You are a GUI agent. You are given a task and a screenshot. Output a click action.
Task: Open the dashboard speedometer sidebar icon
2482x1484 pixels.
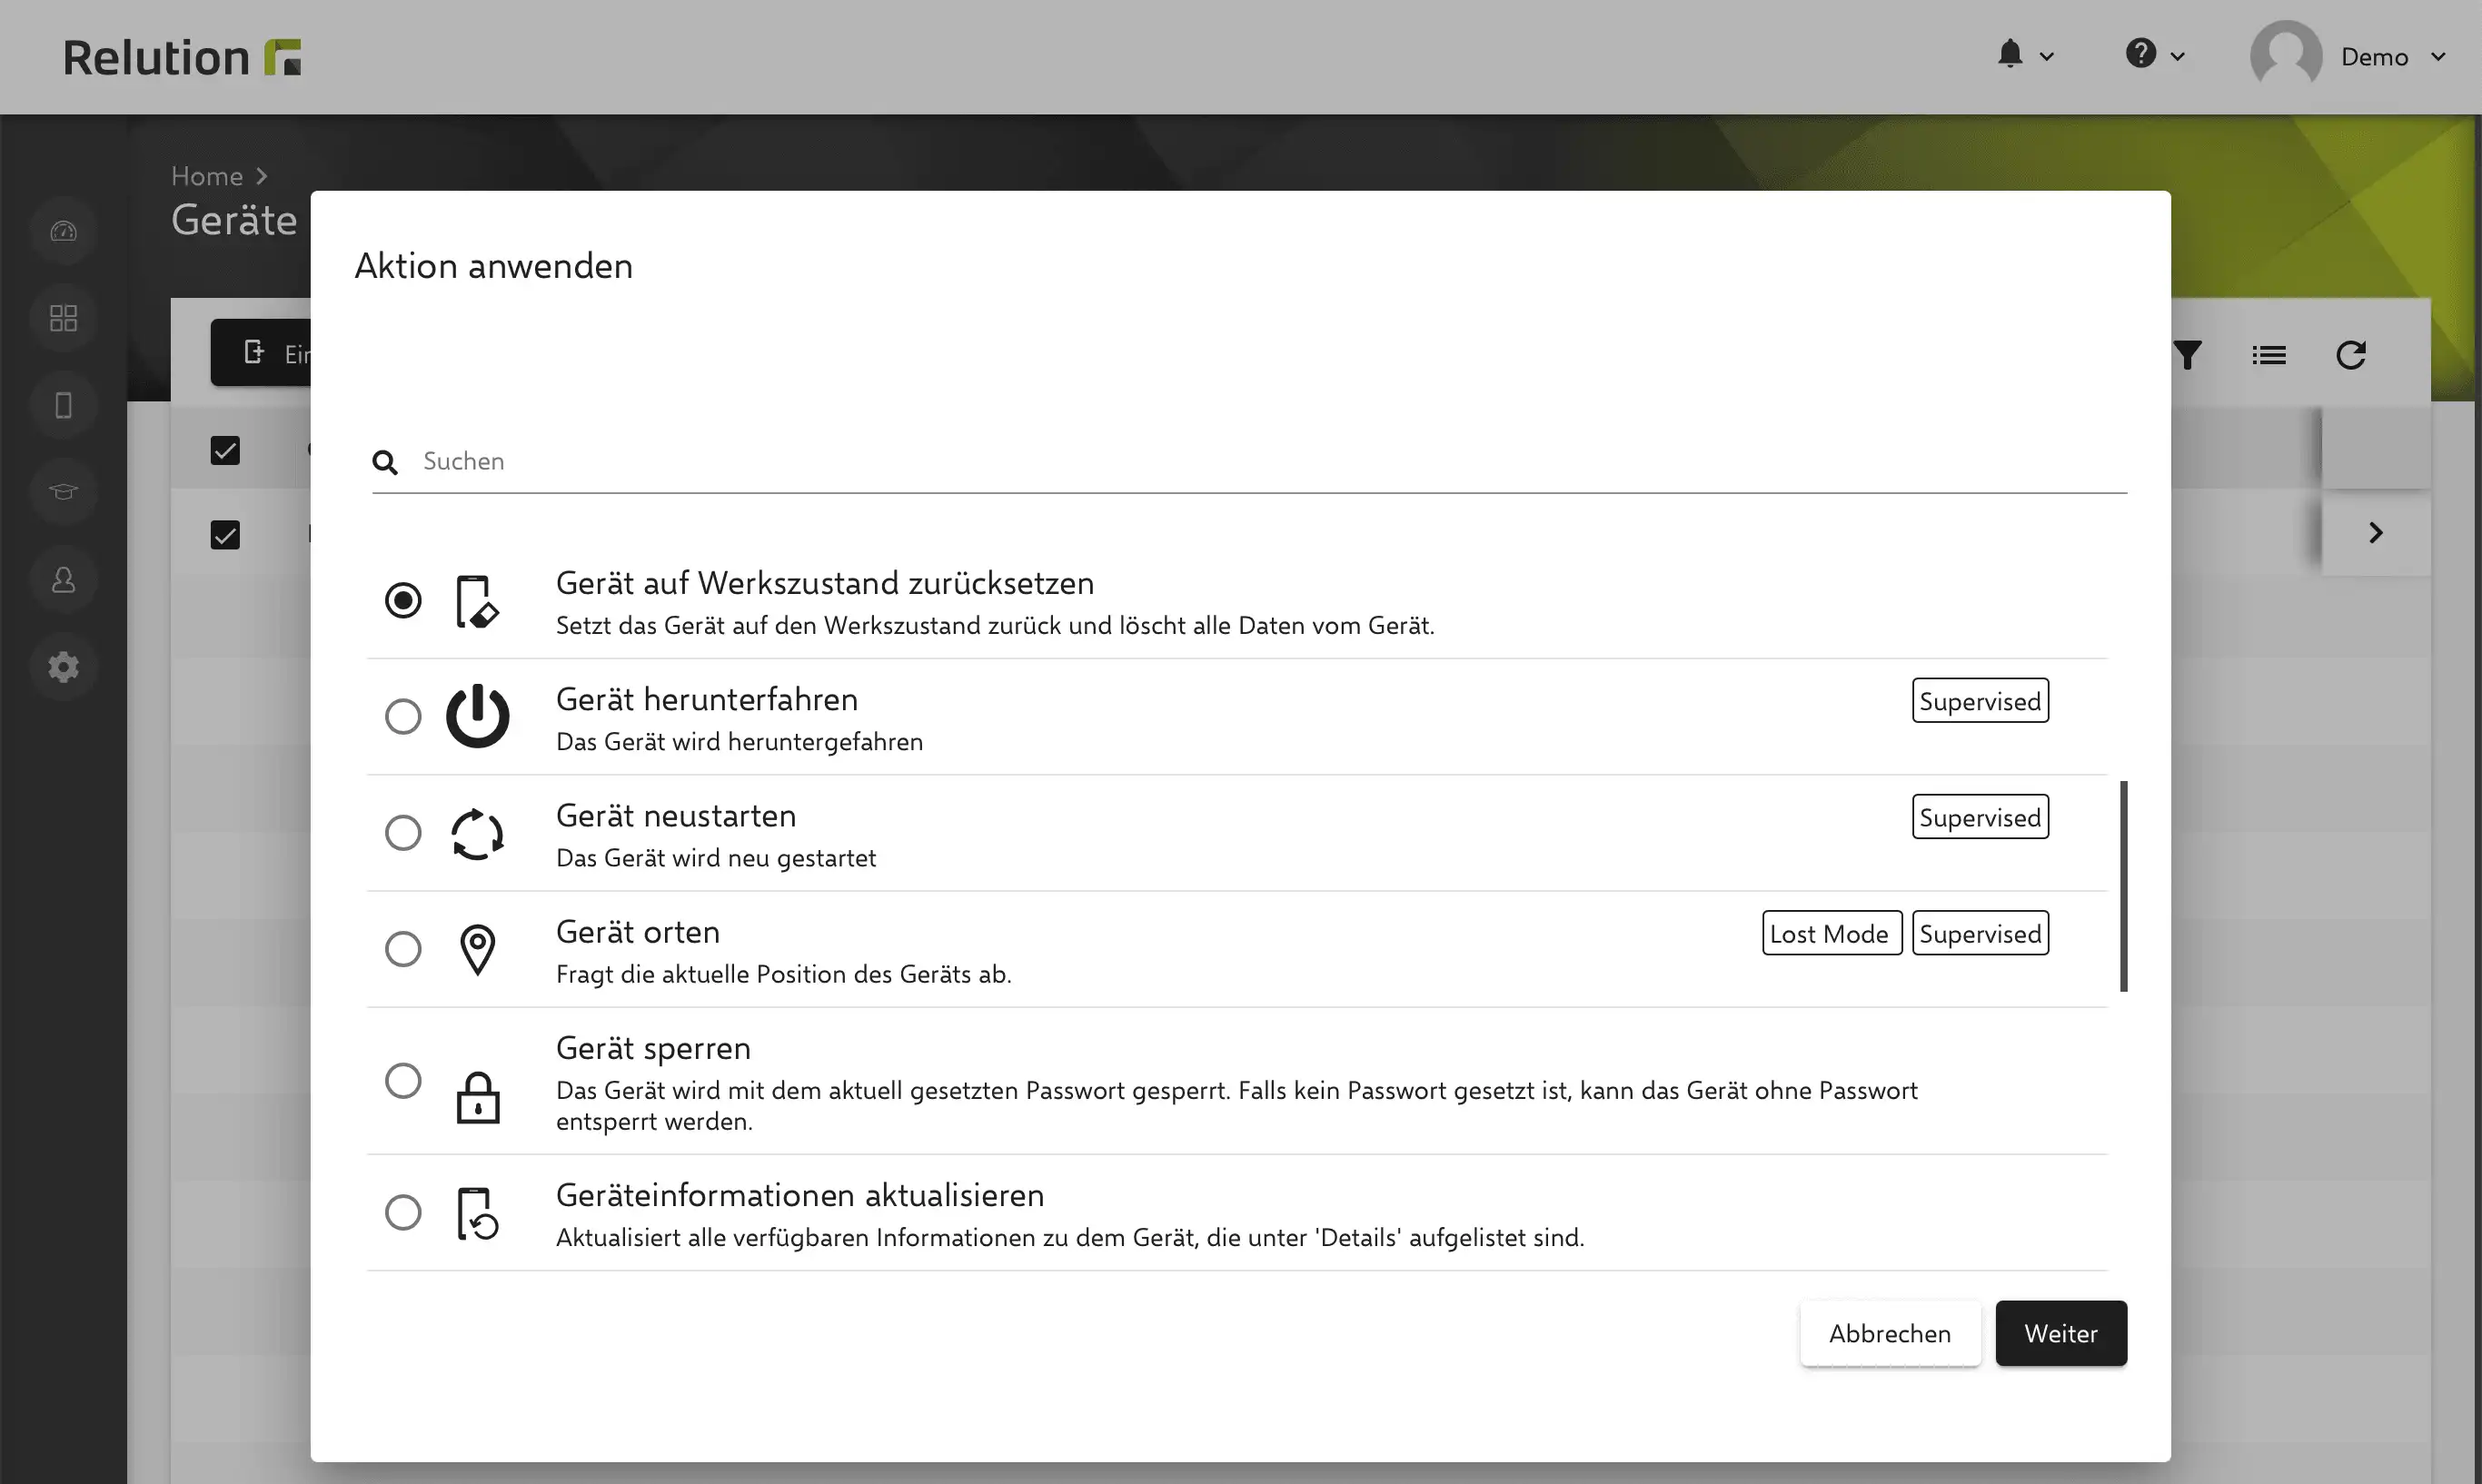coord(63,231)
